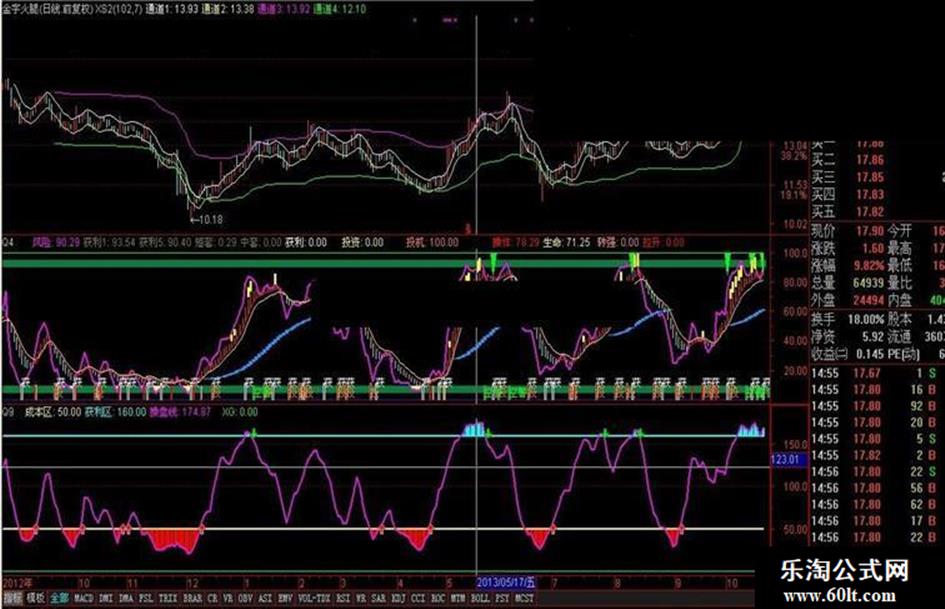Click the 现价 value 17.90
The width and height of the screenshot is (945, 609).
point(870,231)
